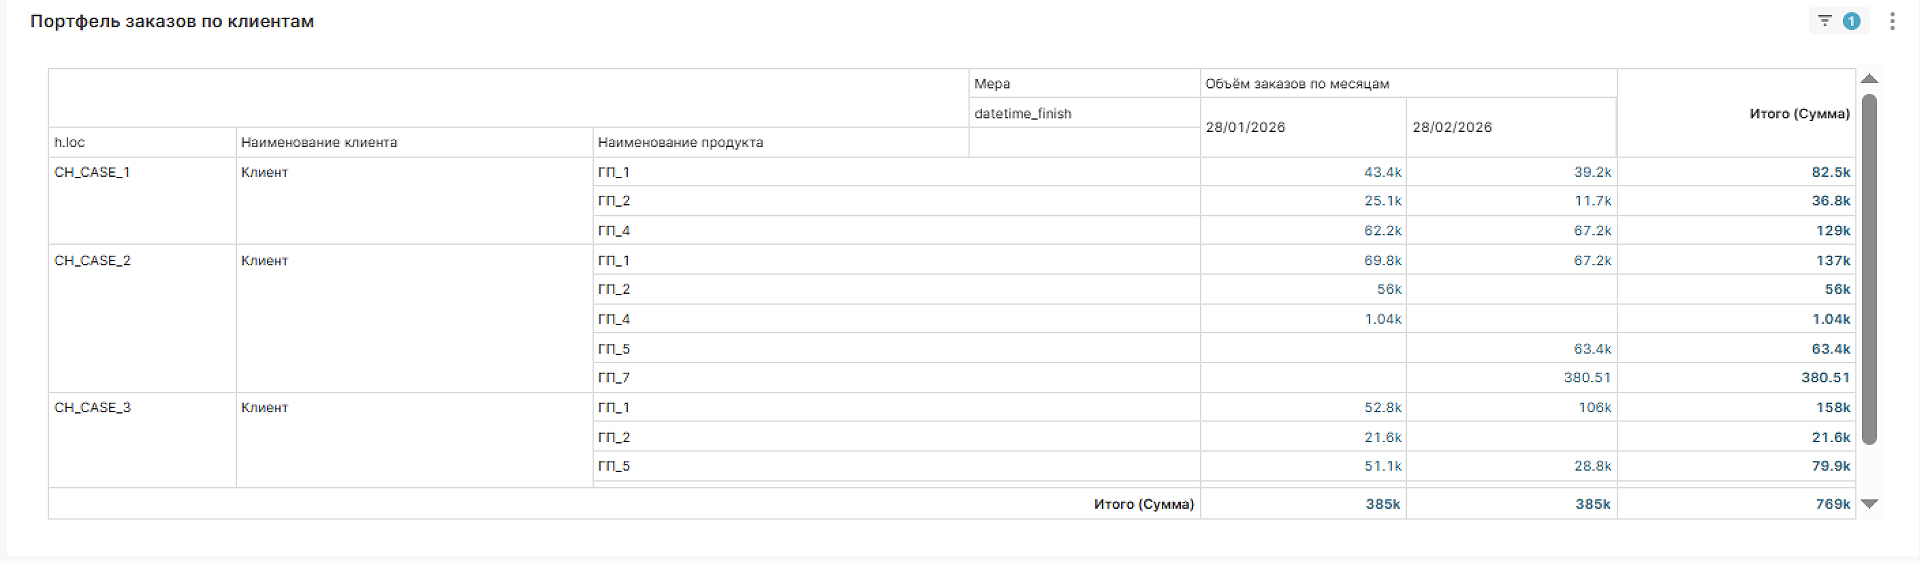
Task: Click the Наименование продукта column header
Action: [x=680, y=142]
